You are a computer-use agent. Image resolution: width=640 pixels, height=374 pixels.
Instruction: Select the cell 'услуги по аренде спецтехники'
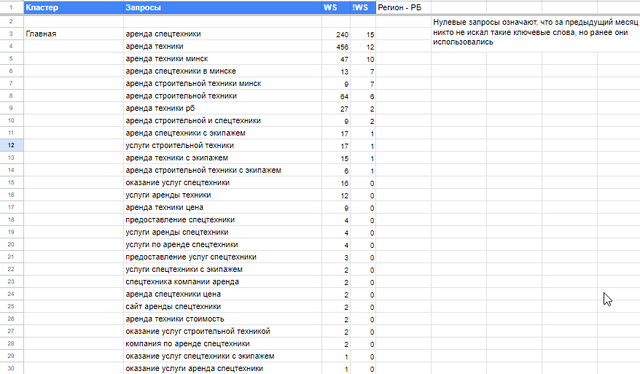222,245
